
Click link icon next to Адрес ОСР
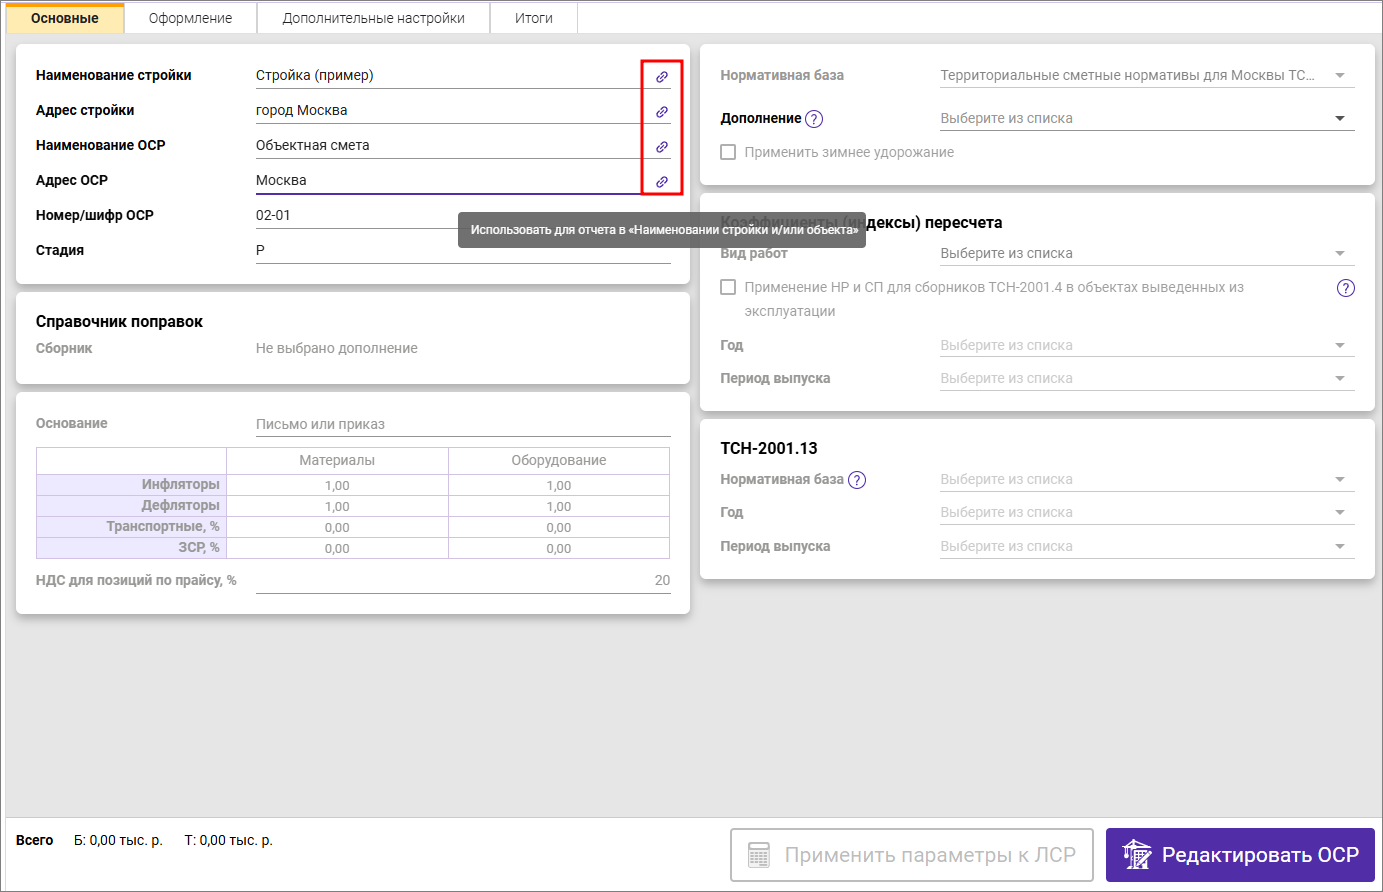pos(661,182)
